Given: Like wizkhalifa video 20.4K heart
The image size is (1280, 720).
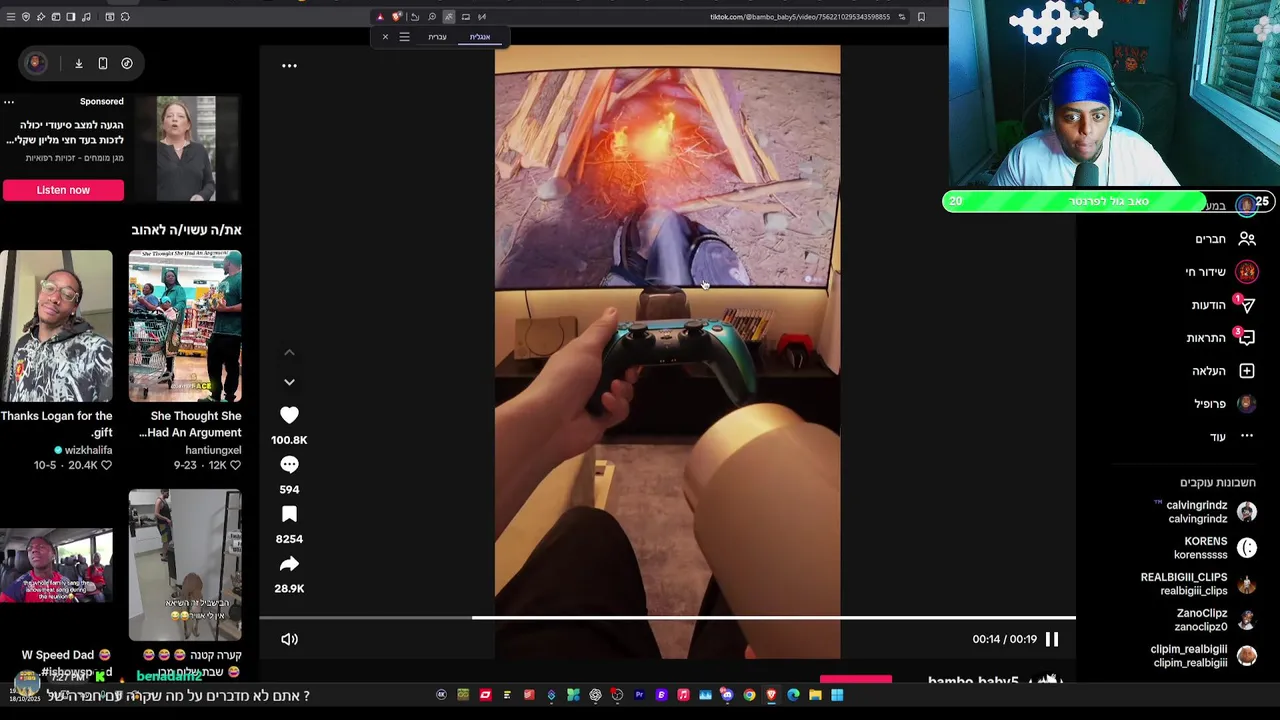Looking at the screenshot, I should pyautogui.click(x=106, y=465).
